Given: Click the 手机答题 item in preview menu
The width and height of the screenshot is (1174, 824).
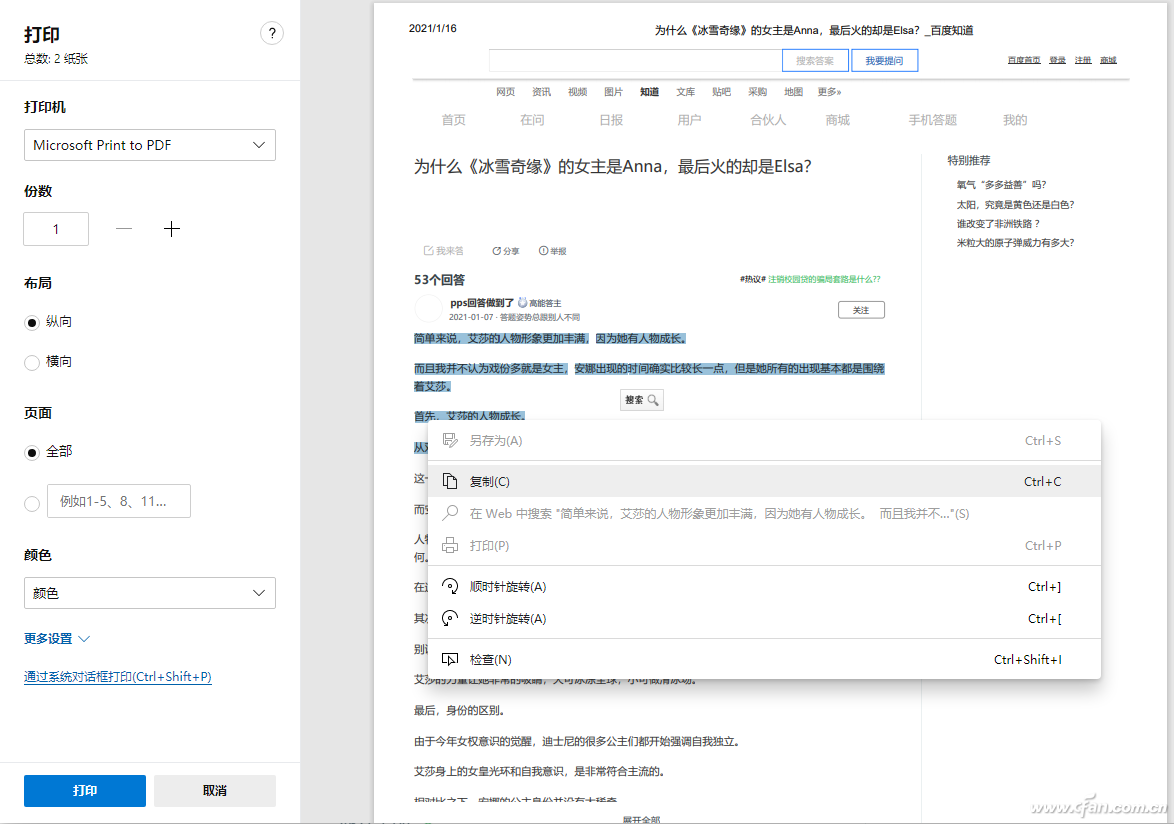Looking at the screenshot, I should pos(932,120).
